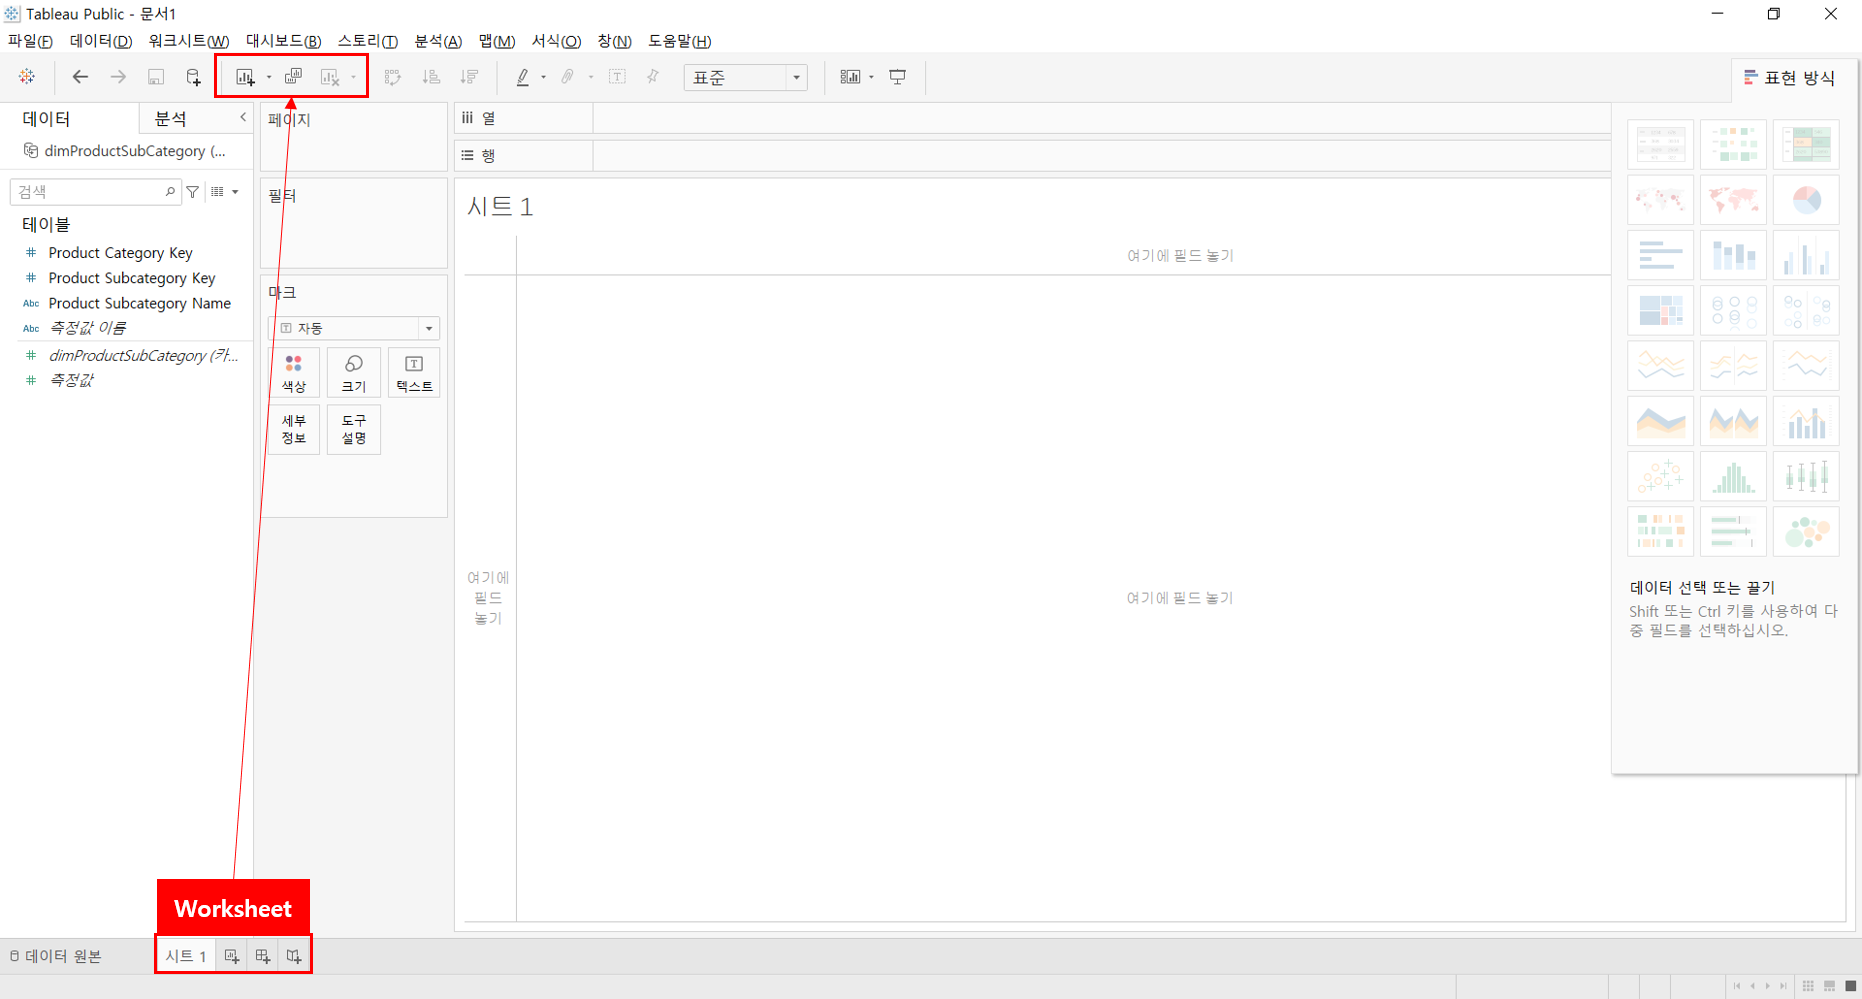Choose the pie chart thumbnail in Show Me
Screen dimensions: 1862x999
click(x=1806, y=200)
